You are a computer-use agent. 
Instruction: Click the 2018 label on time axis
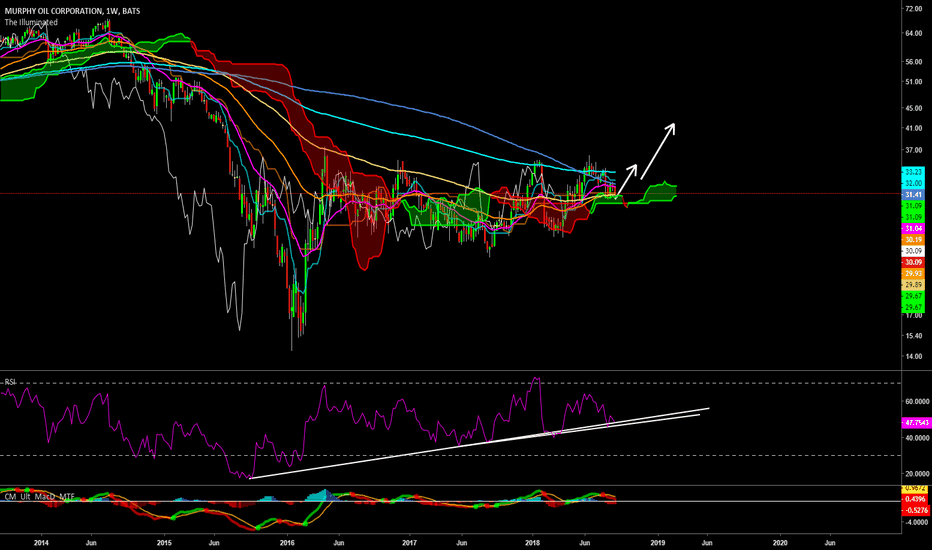click(x=533, y=543)
